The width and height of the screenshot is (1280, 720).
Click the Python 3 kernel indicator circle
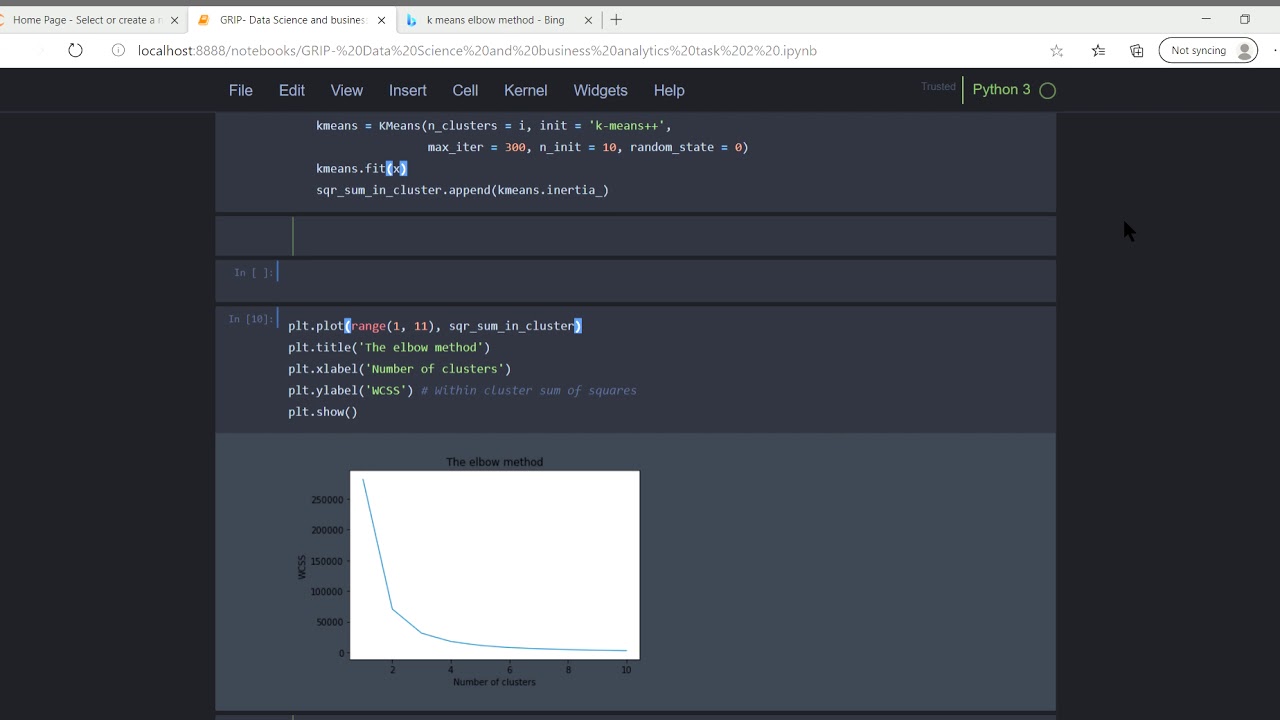coord(1047,90)
